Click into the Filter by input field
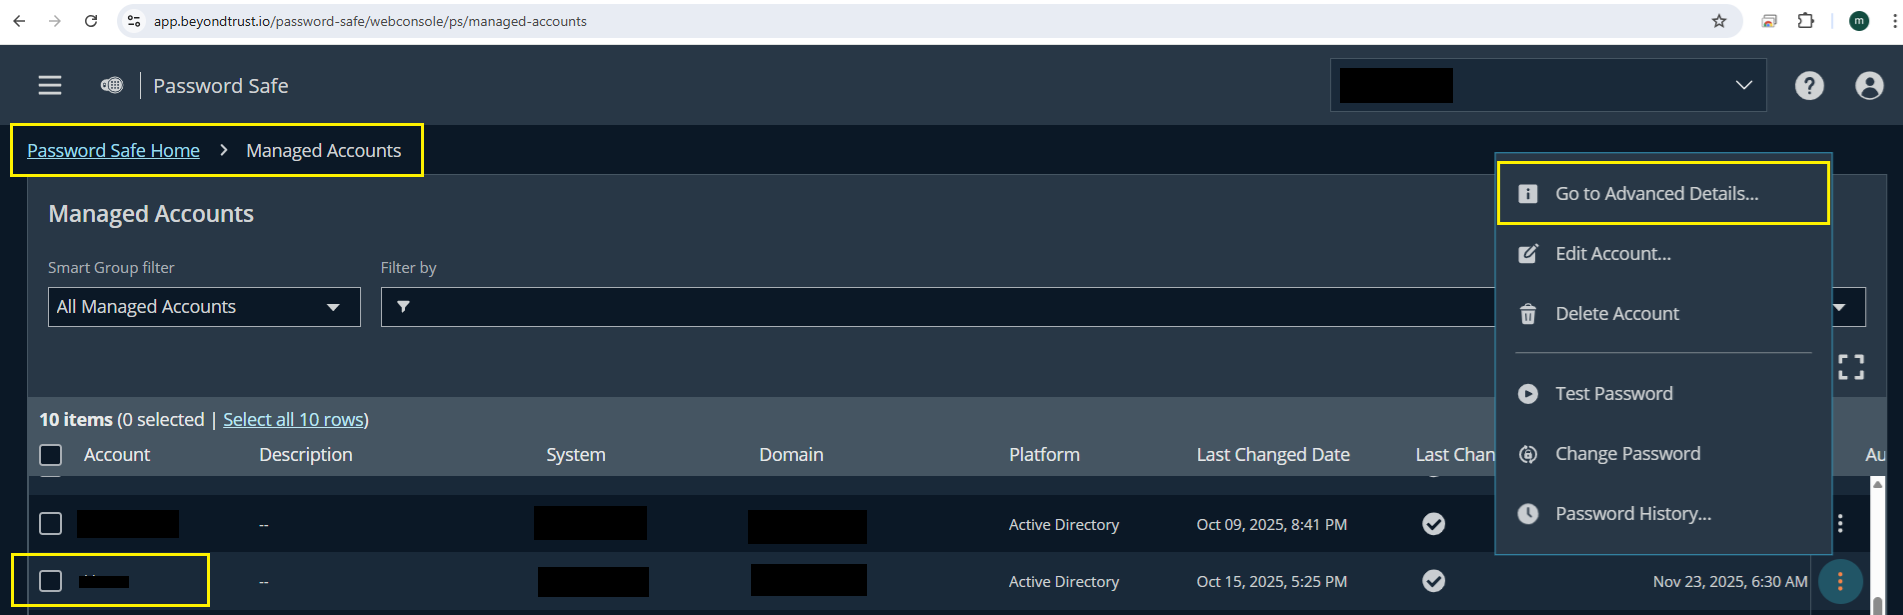 pyautogui.click(x=940, y=307)
